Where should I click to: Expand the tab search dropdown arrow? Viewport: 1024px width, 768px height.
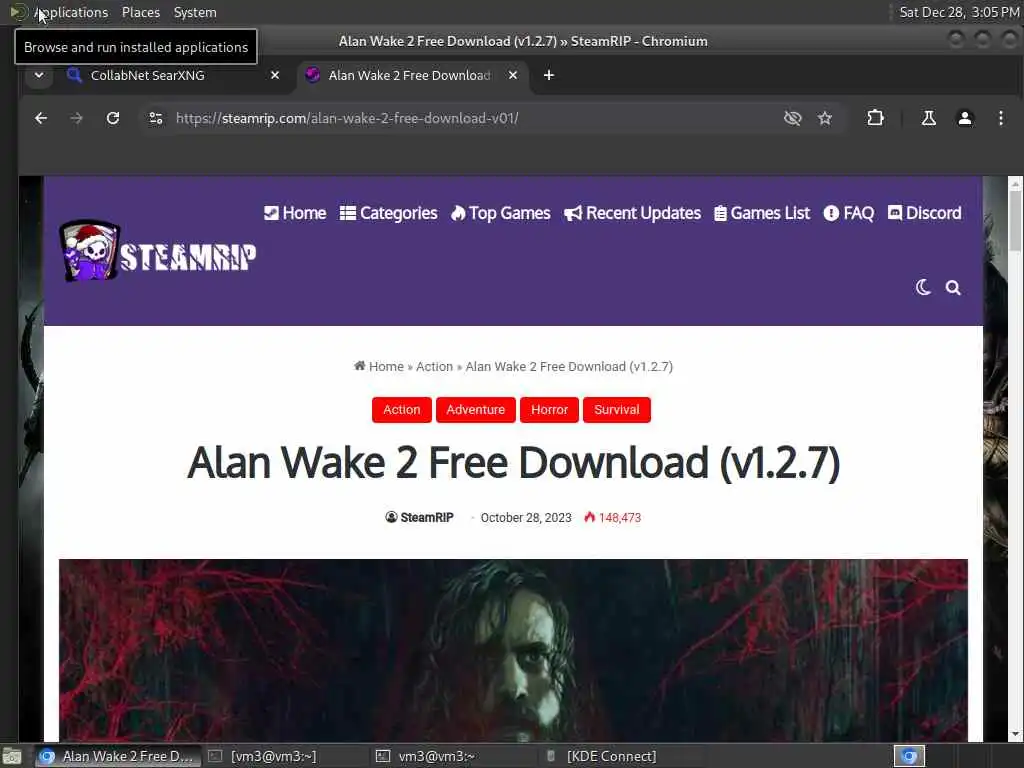point(39,75)
